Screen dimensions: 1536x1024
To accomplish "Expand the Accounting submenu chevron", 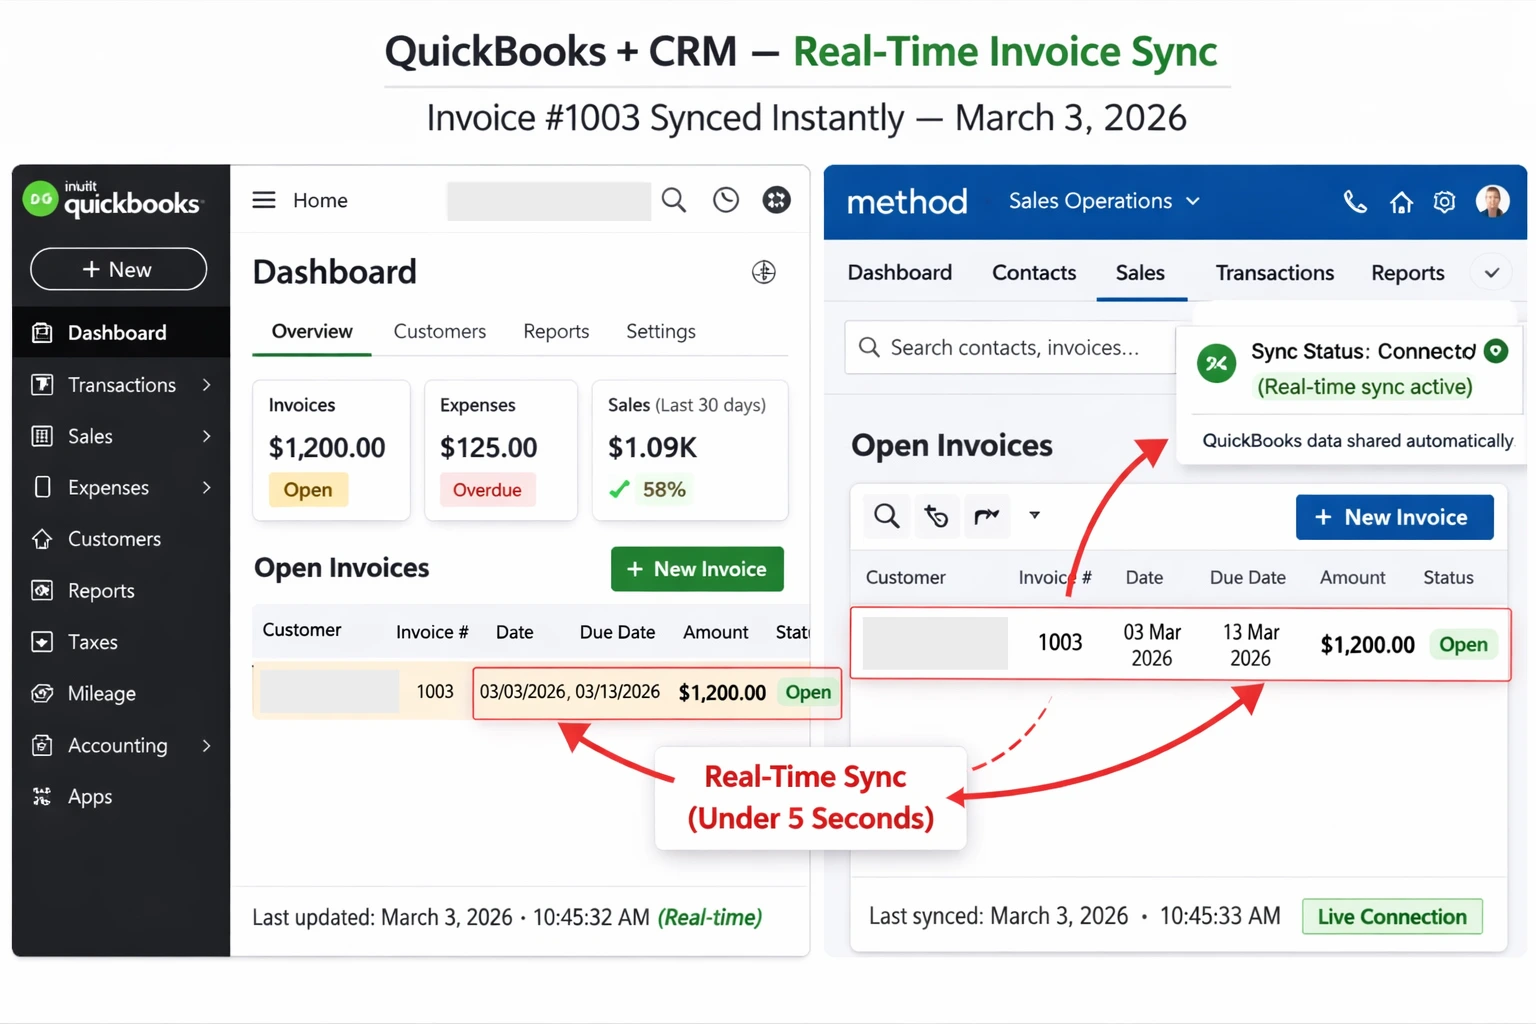I will point(206,745).
